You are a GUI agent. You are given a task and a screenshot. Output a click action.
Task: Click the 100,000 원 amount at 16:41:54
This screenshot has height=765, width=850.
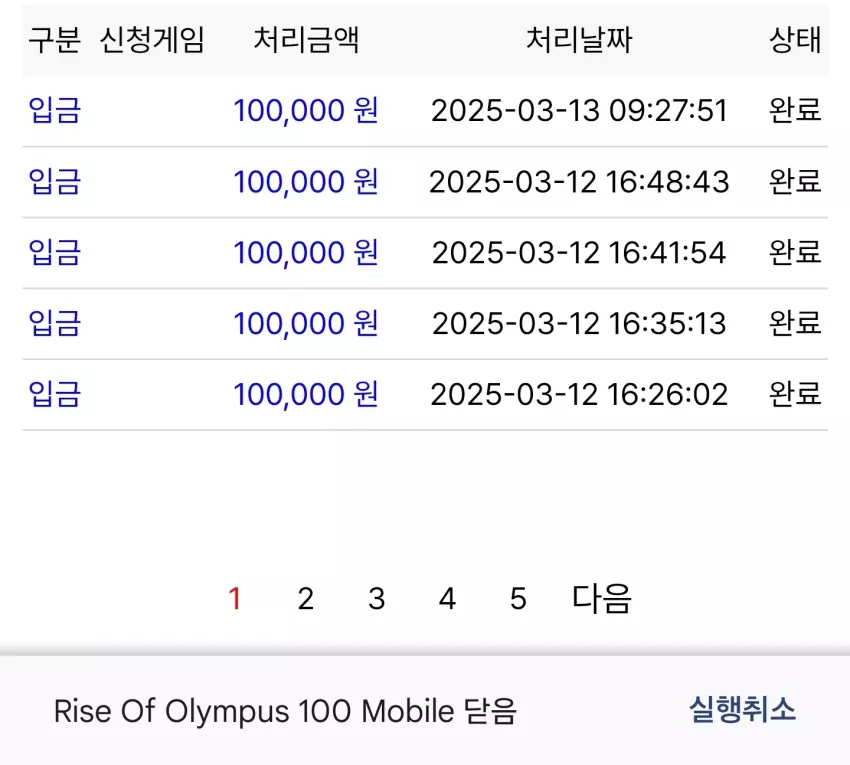coord(306,253)
